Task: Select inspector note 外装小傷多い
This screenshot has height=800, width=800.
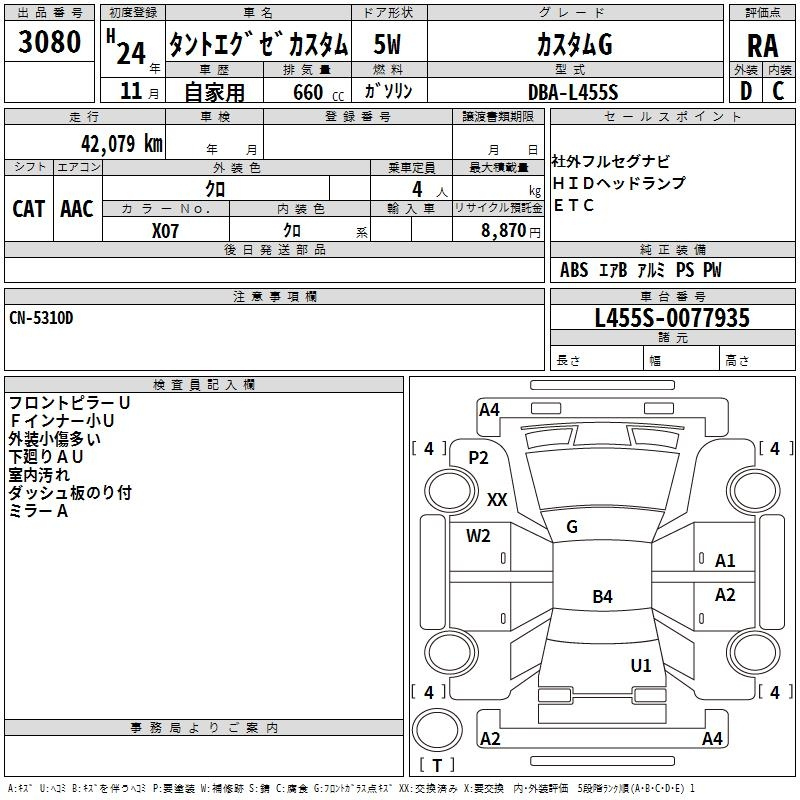Action: (55, 438)
